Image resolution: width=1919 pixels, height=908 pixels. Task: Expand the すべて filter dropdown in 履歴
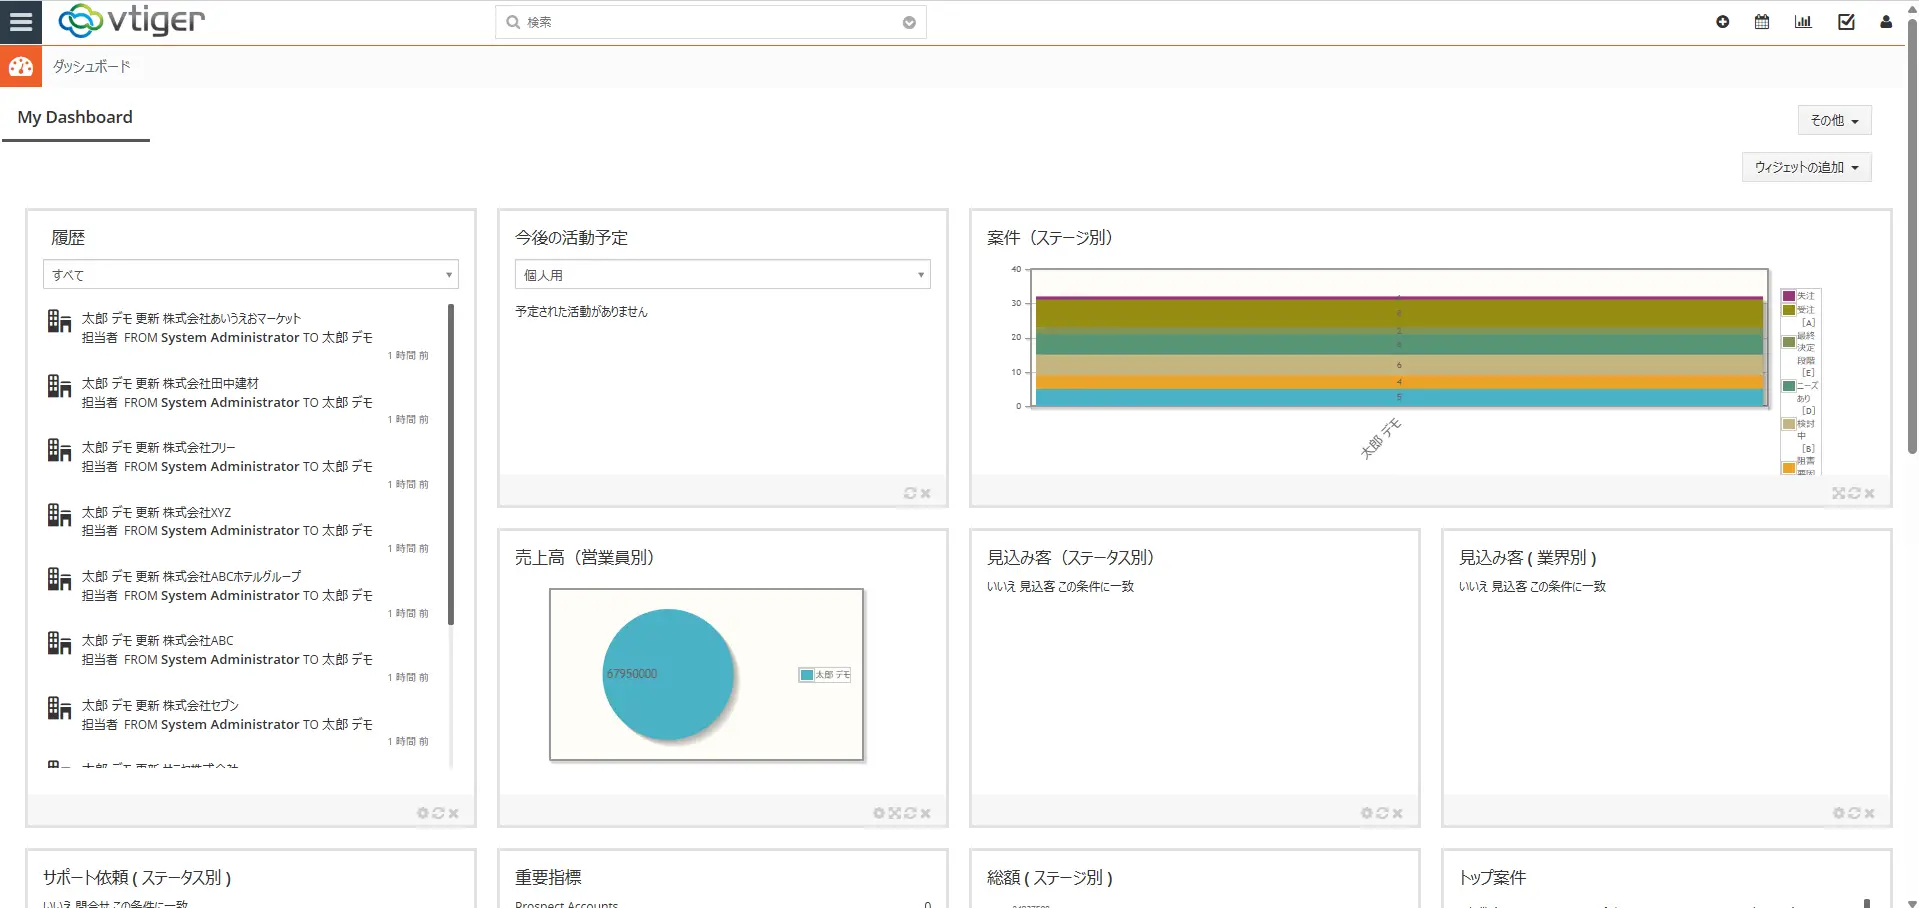pyautogui.click(x=250, y=275)
